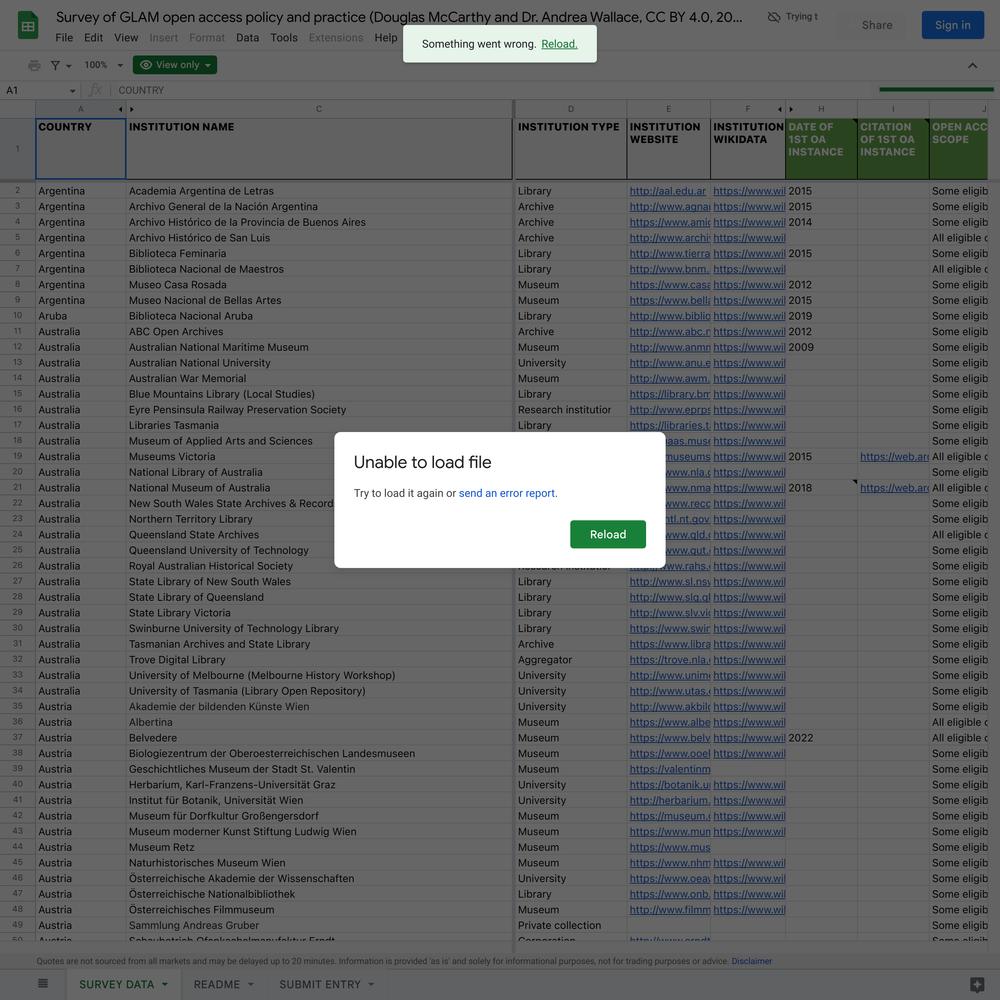The width and height of the screenshot is (1000, 1000).
Task: Click the offline cloud status icon
Action: click(x=774, y=17)
